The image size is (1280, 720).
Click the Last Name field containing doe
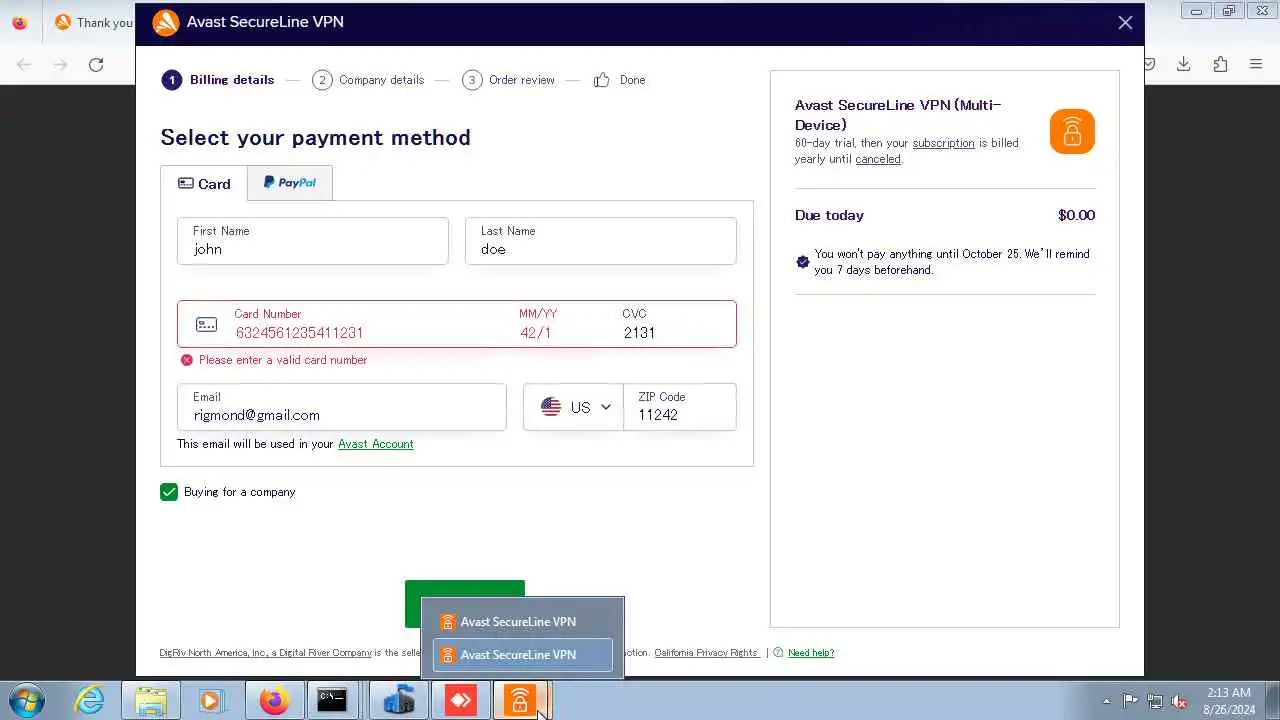pos(601,241)
